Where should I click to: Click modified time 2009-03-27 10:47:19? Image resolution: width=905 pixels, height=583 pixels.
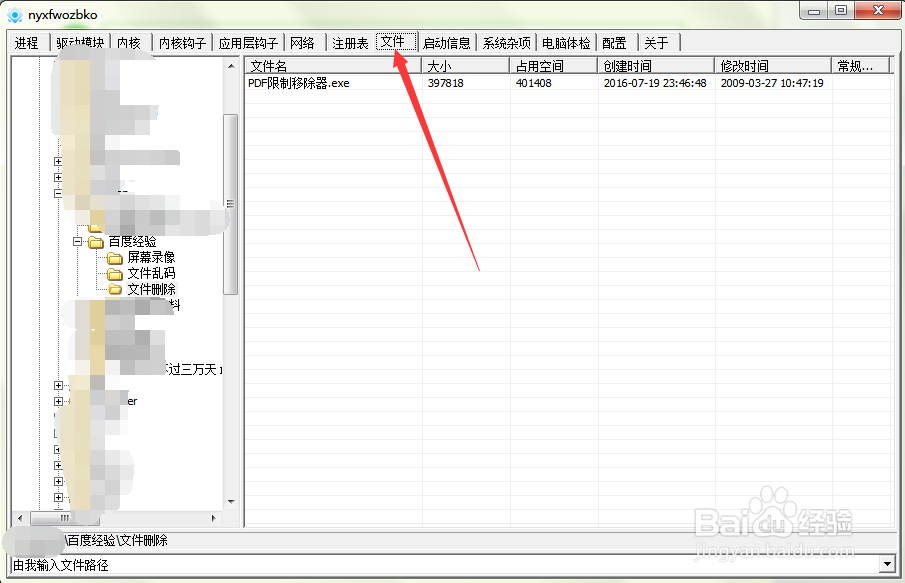pos(772,83)
